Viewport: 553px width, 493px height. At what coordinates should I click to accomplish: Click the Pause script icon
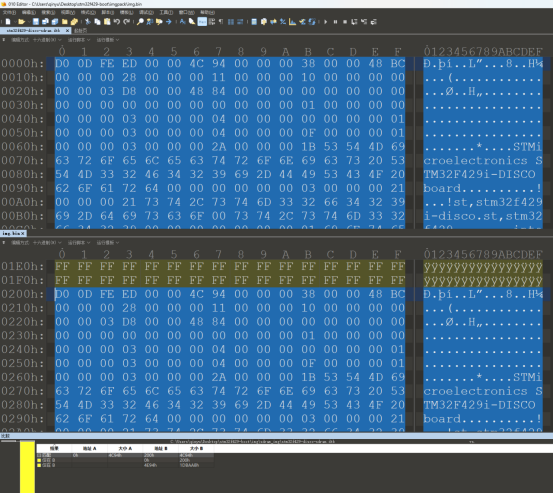click(x=335, y=22)
